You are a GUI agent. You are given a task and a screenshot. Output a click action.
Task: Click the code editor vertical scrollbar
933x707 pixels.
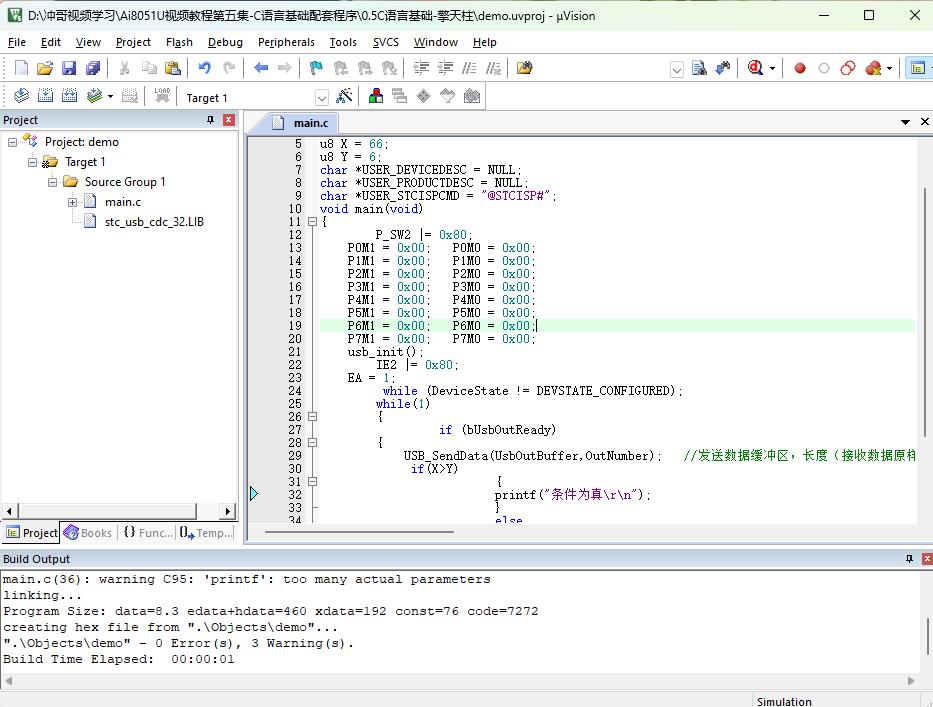pos(924,314)
